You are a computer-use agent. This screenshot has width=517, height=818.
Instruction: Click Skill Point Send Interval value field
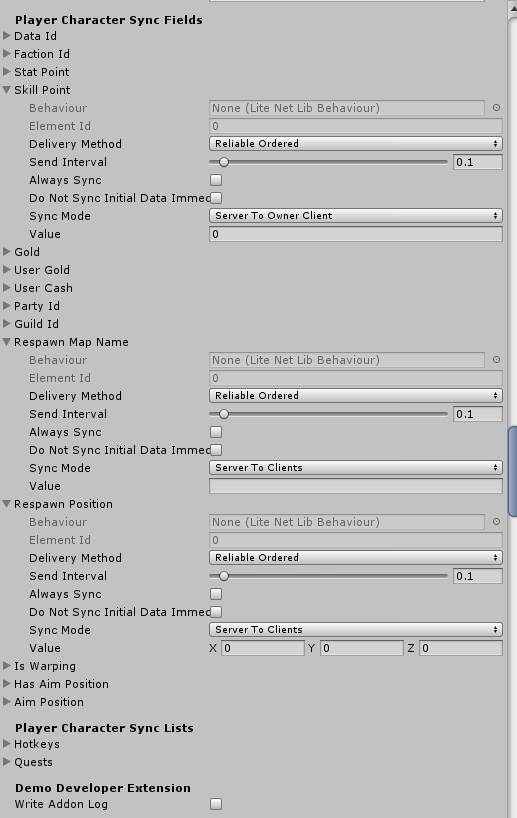478,162
